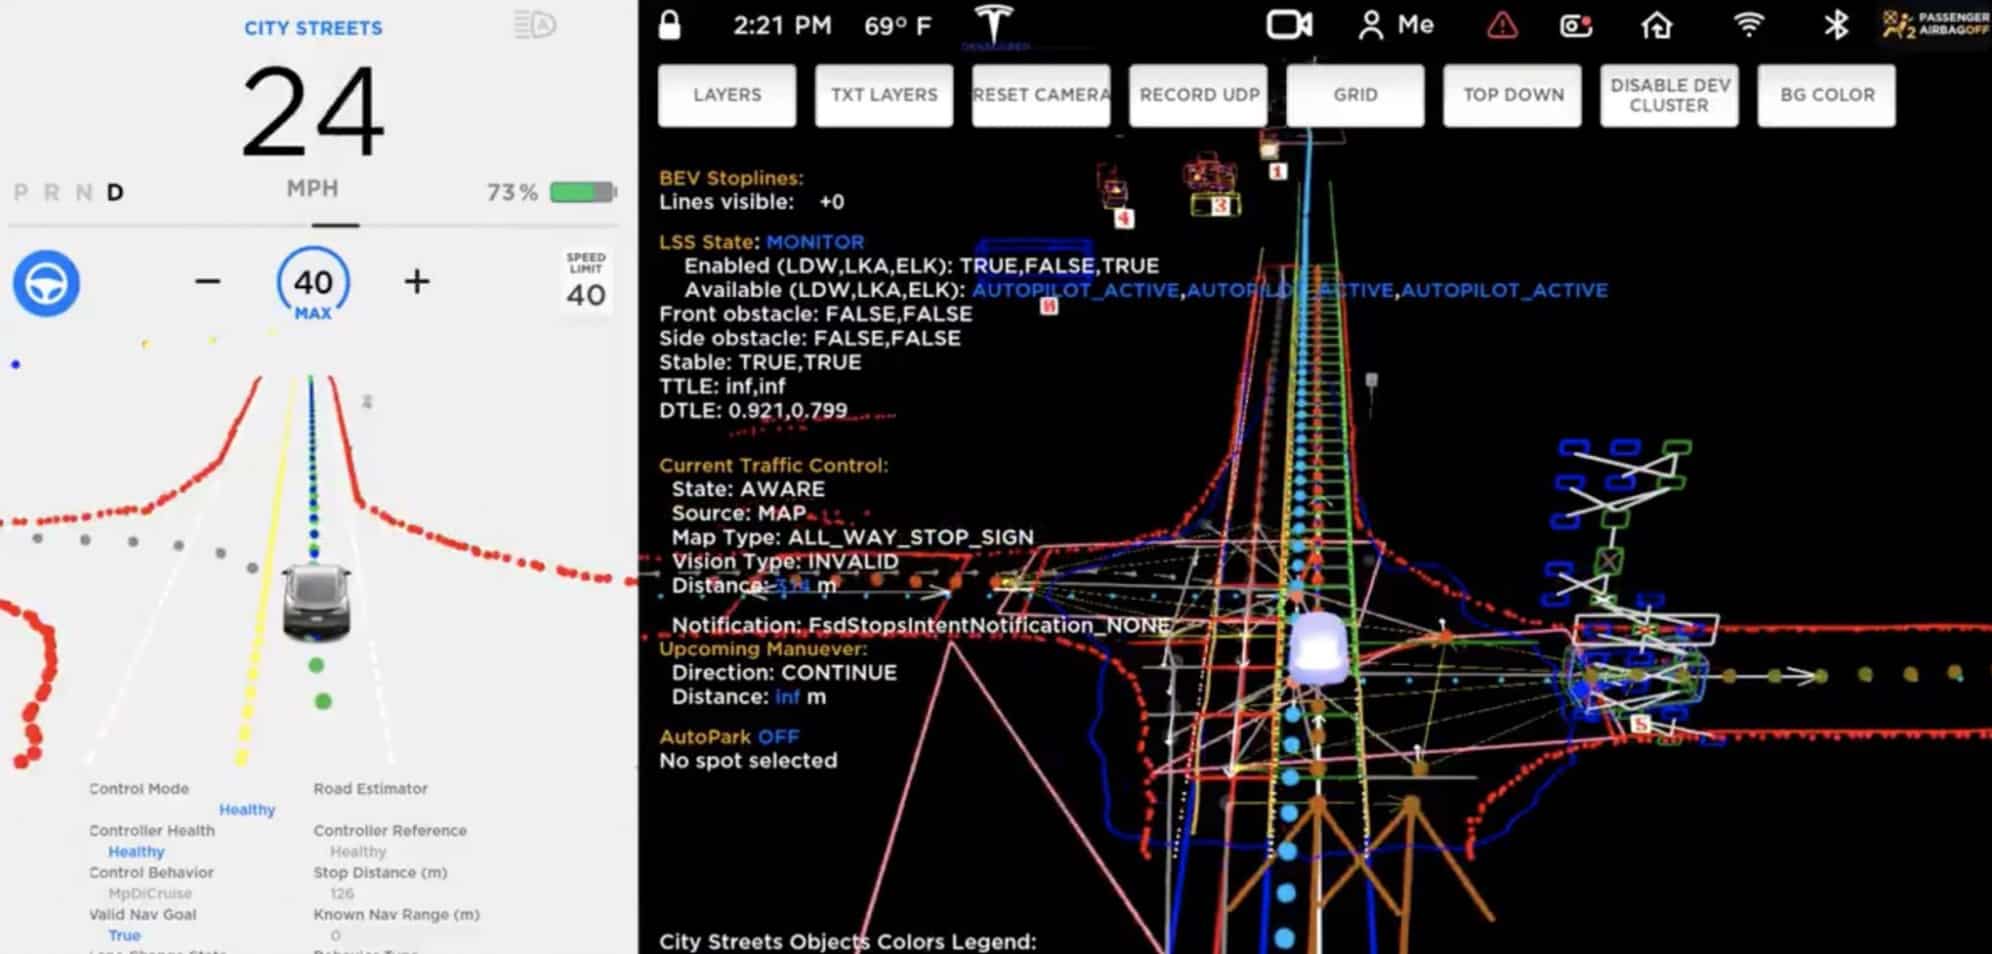1992x954 pixels.
Task: Open Bluetooth settings icon
Action: 1835,25
